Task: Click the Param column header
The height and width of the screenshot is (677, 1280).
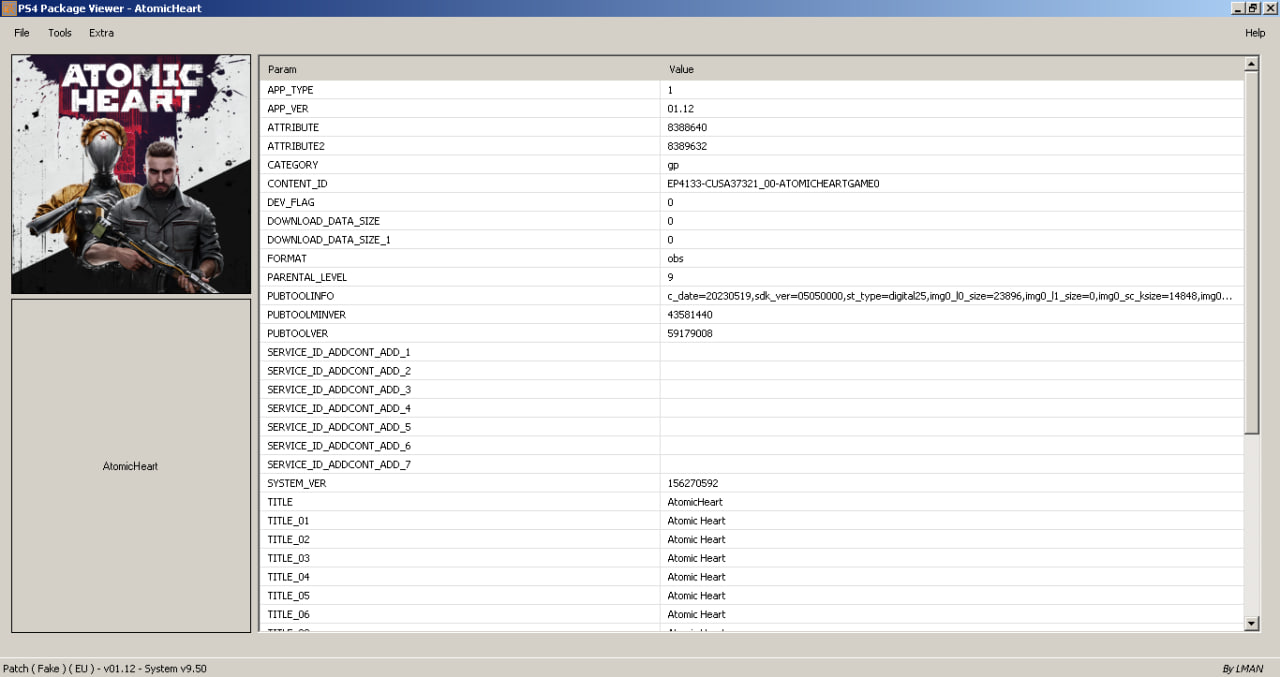Action: click(460, 70)
